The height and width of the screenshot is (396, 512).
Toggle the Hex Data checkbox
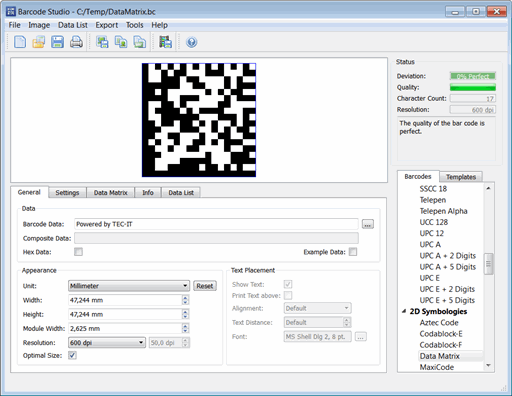pyautogui.click(x=78, y=252)
